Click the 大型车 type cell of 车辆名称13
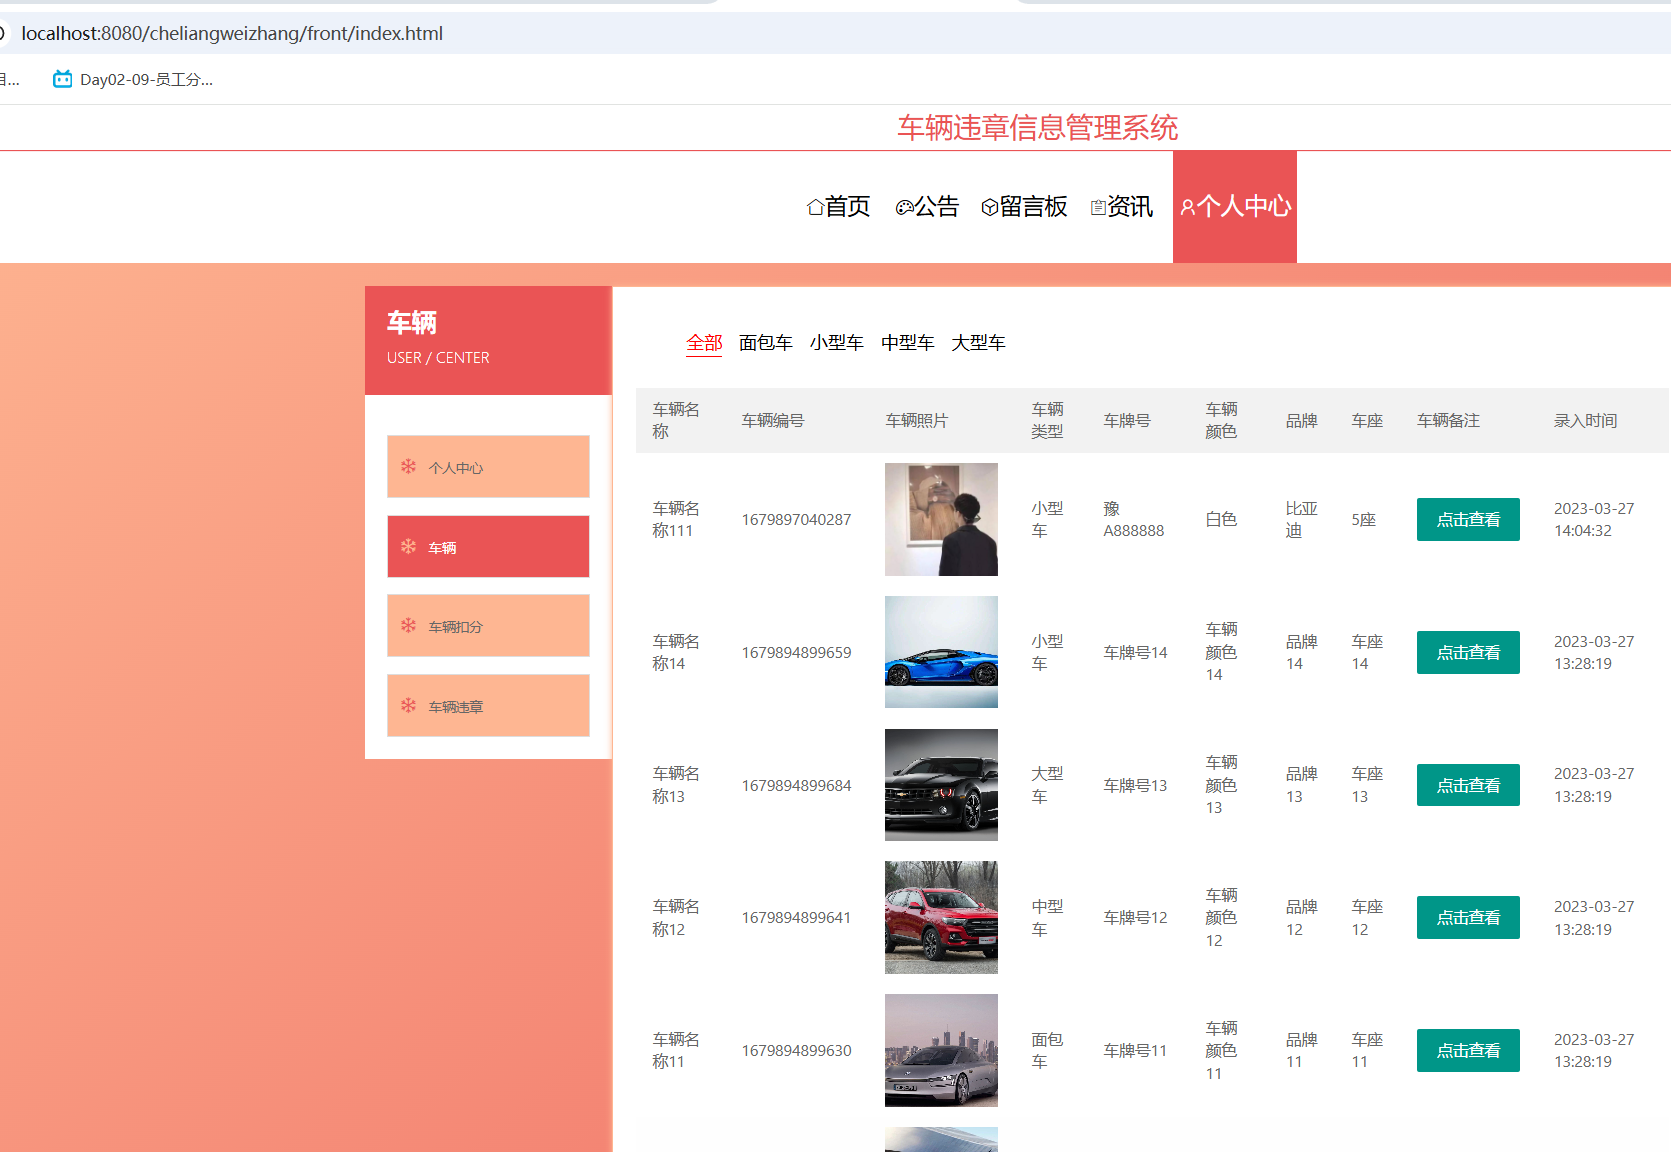 [1047, 786]
